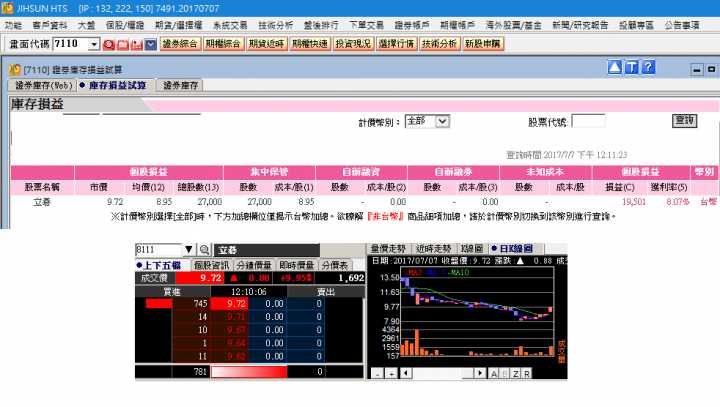Click the 8111 stock code input field

[158, 250]
